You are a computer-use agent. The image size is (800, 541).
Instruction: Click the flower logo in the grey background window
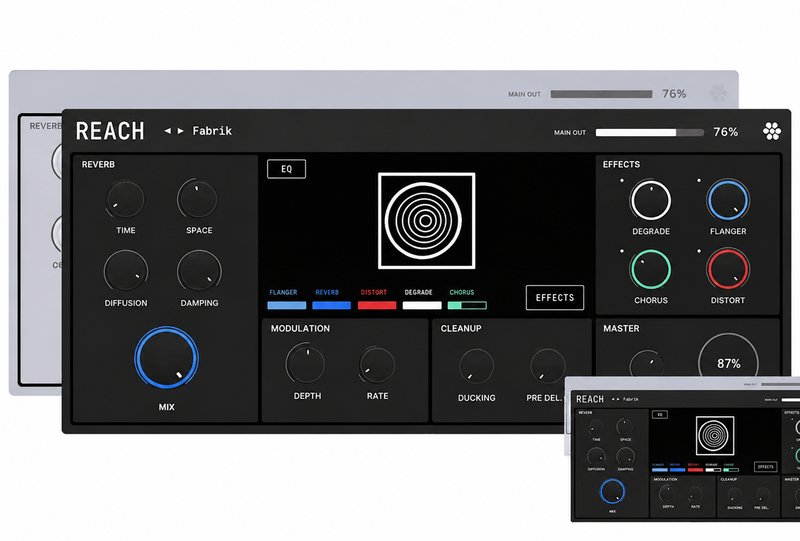tap(718, 93)
